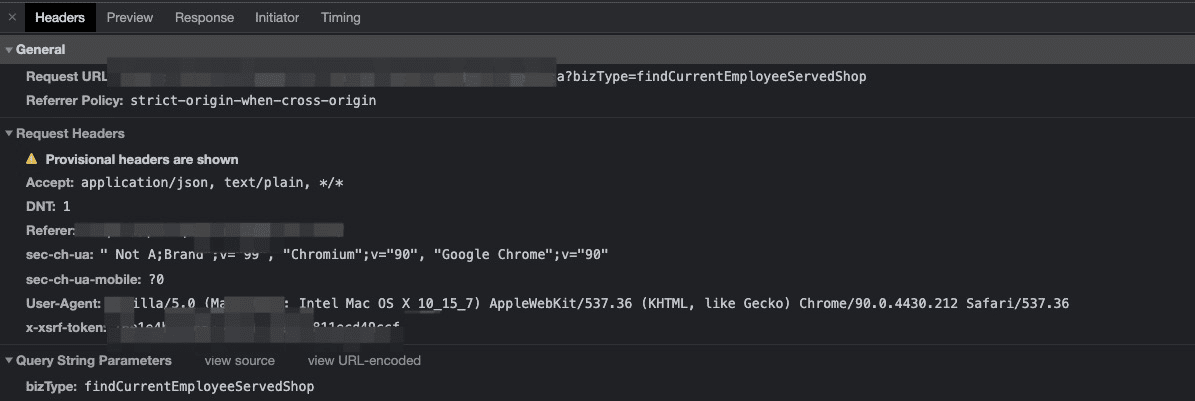Switch to the Initiator tab
The width and height of the screenshot is (1195, 401).
tap(277, 17)
